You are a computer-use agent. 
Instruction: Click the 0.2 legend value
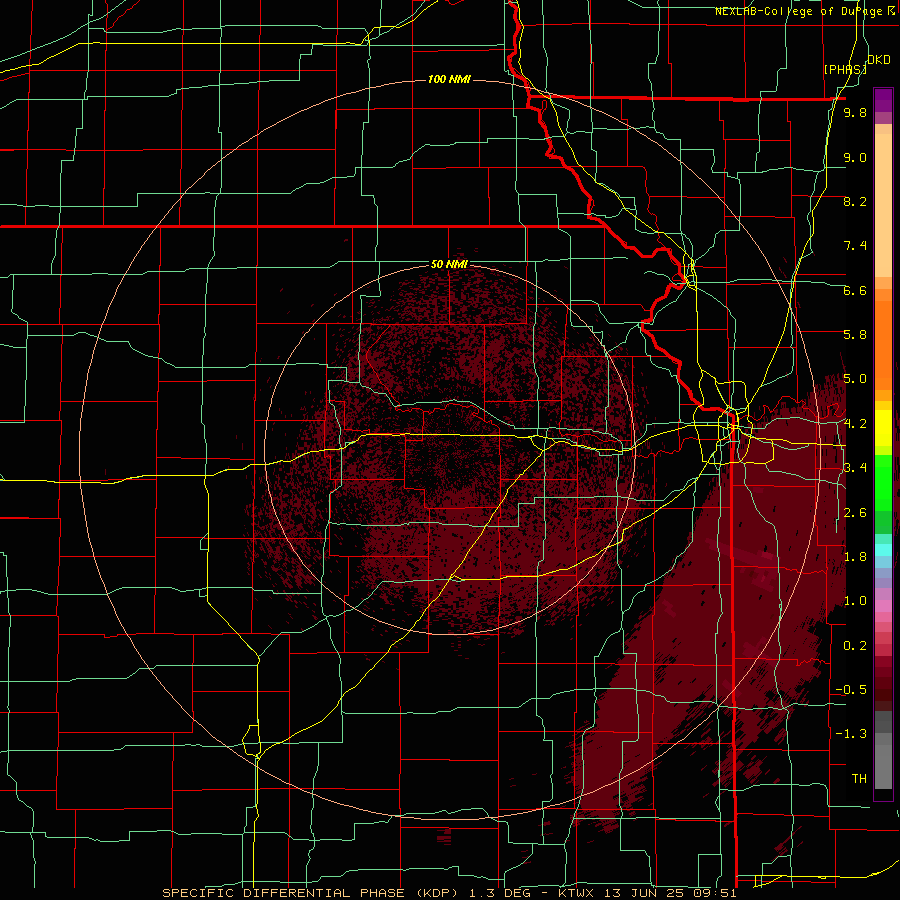point(855,646)
